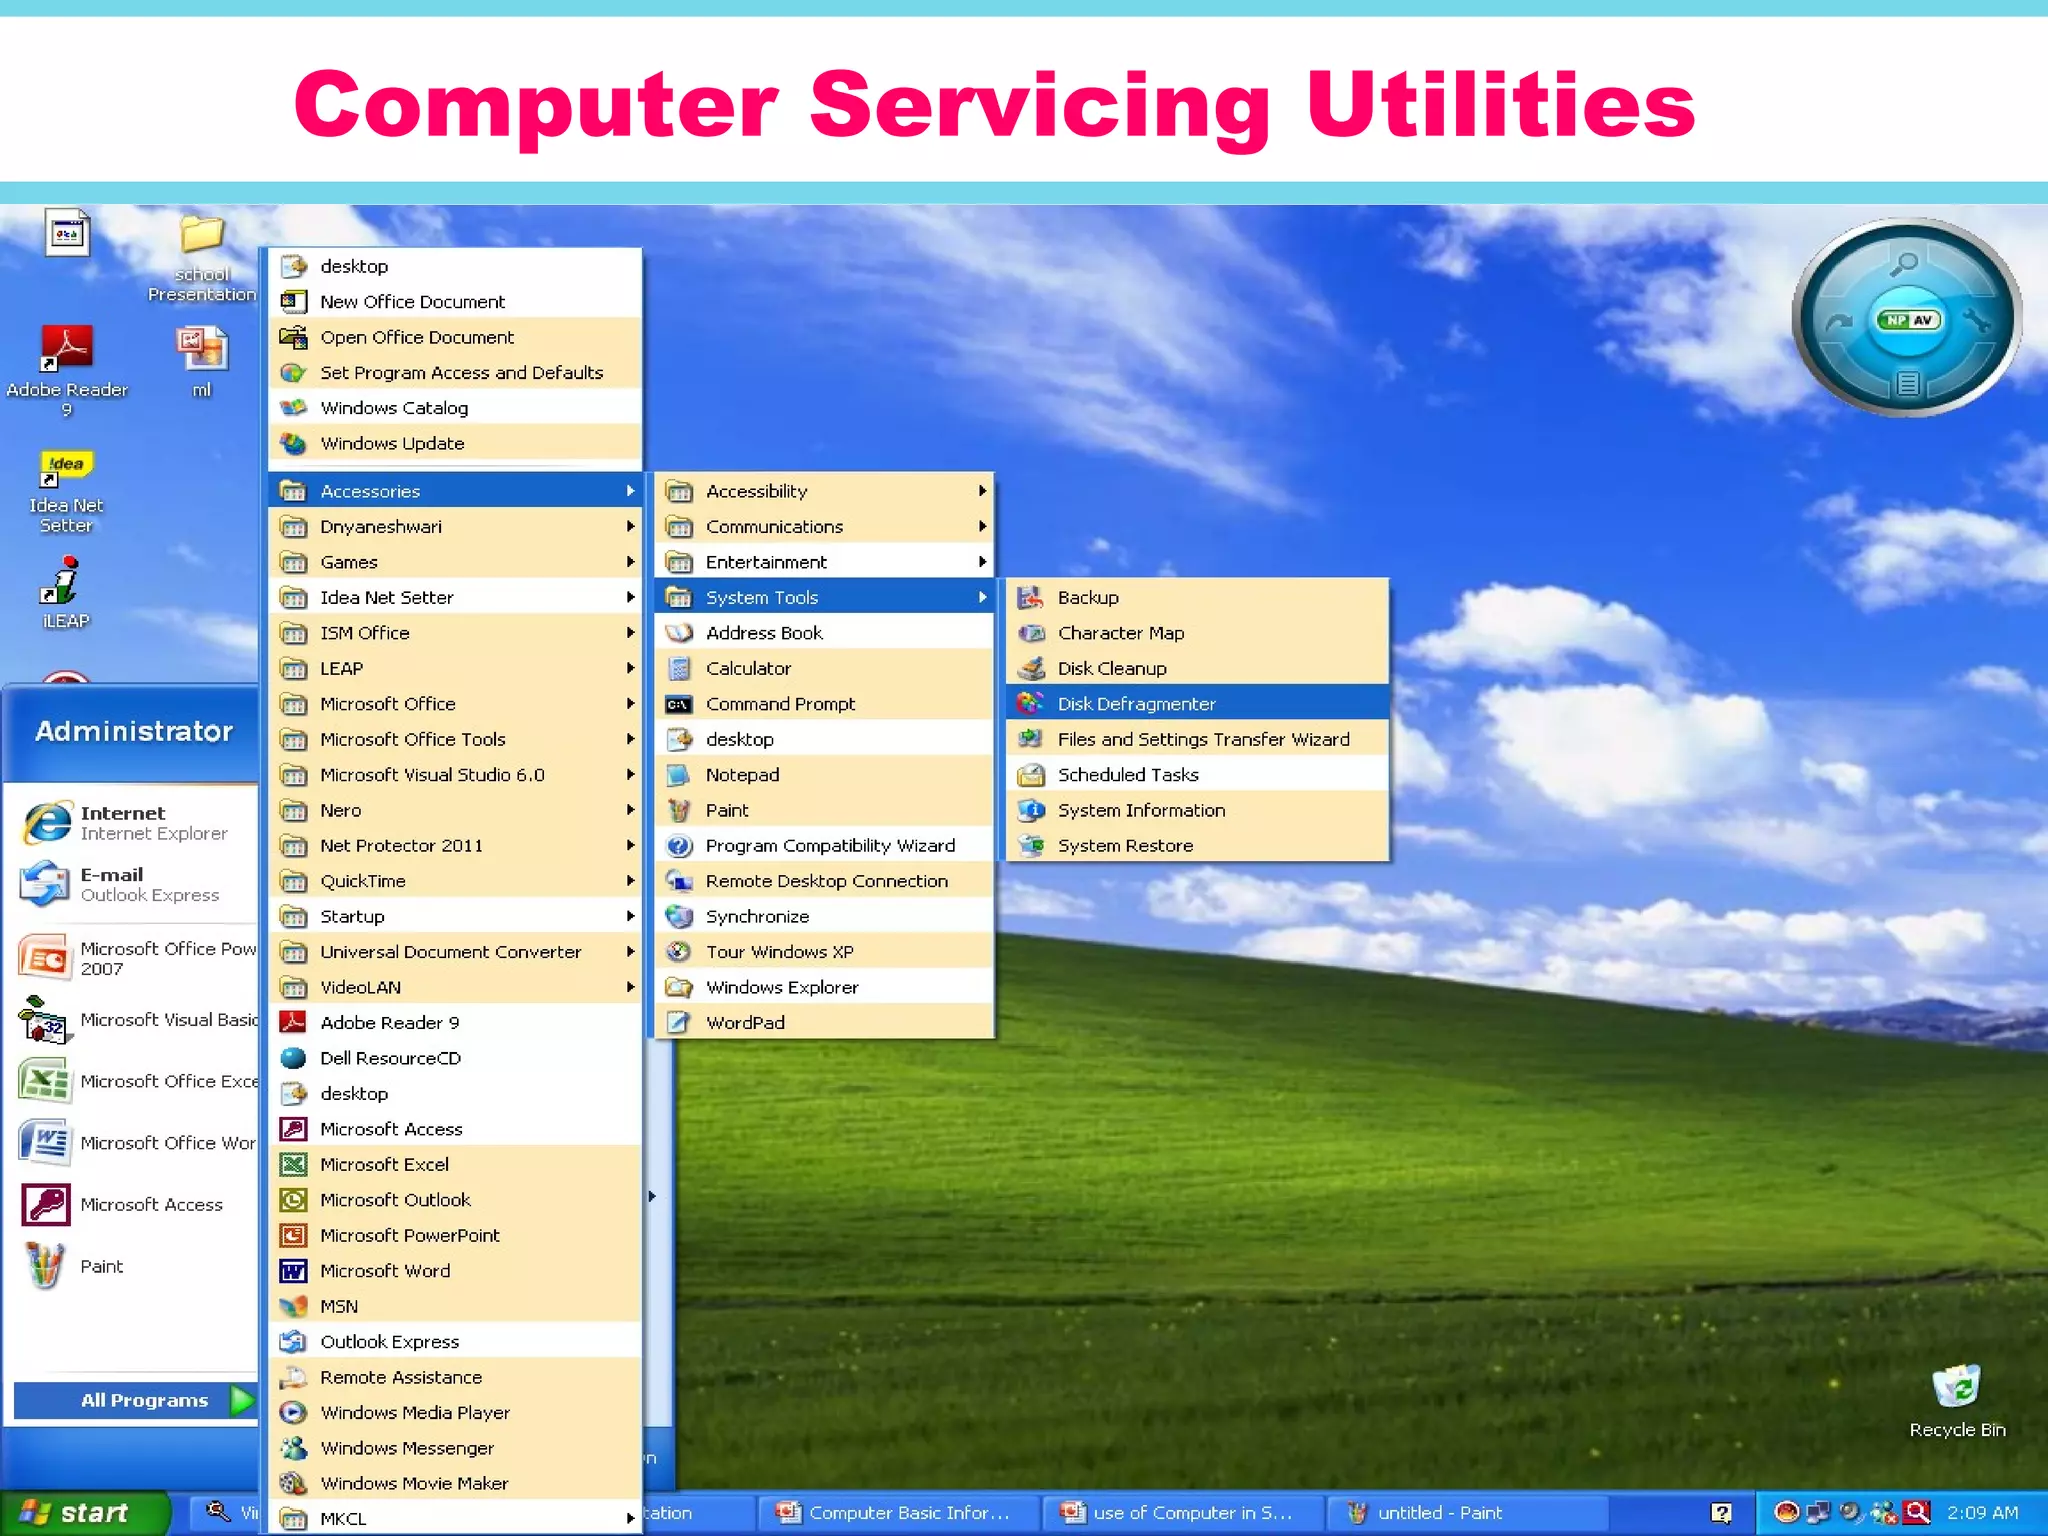Open Paint from Start menu recent list

tap(136, 1266)
